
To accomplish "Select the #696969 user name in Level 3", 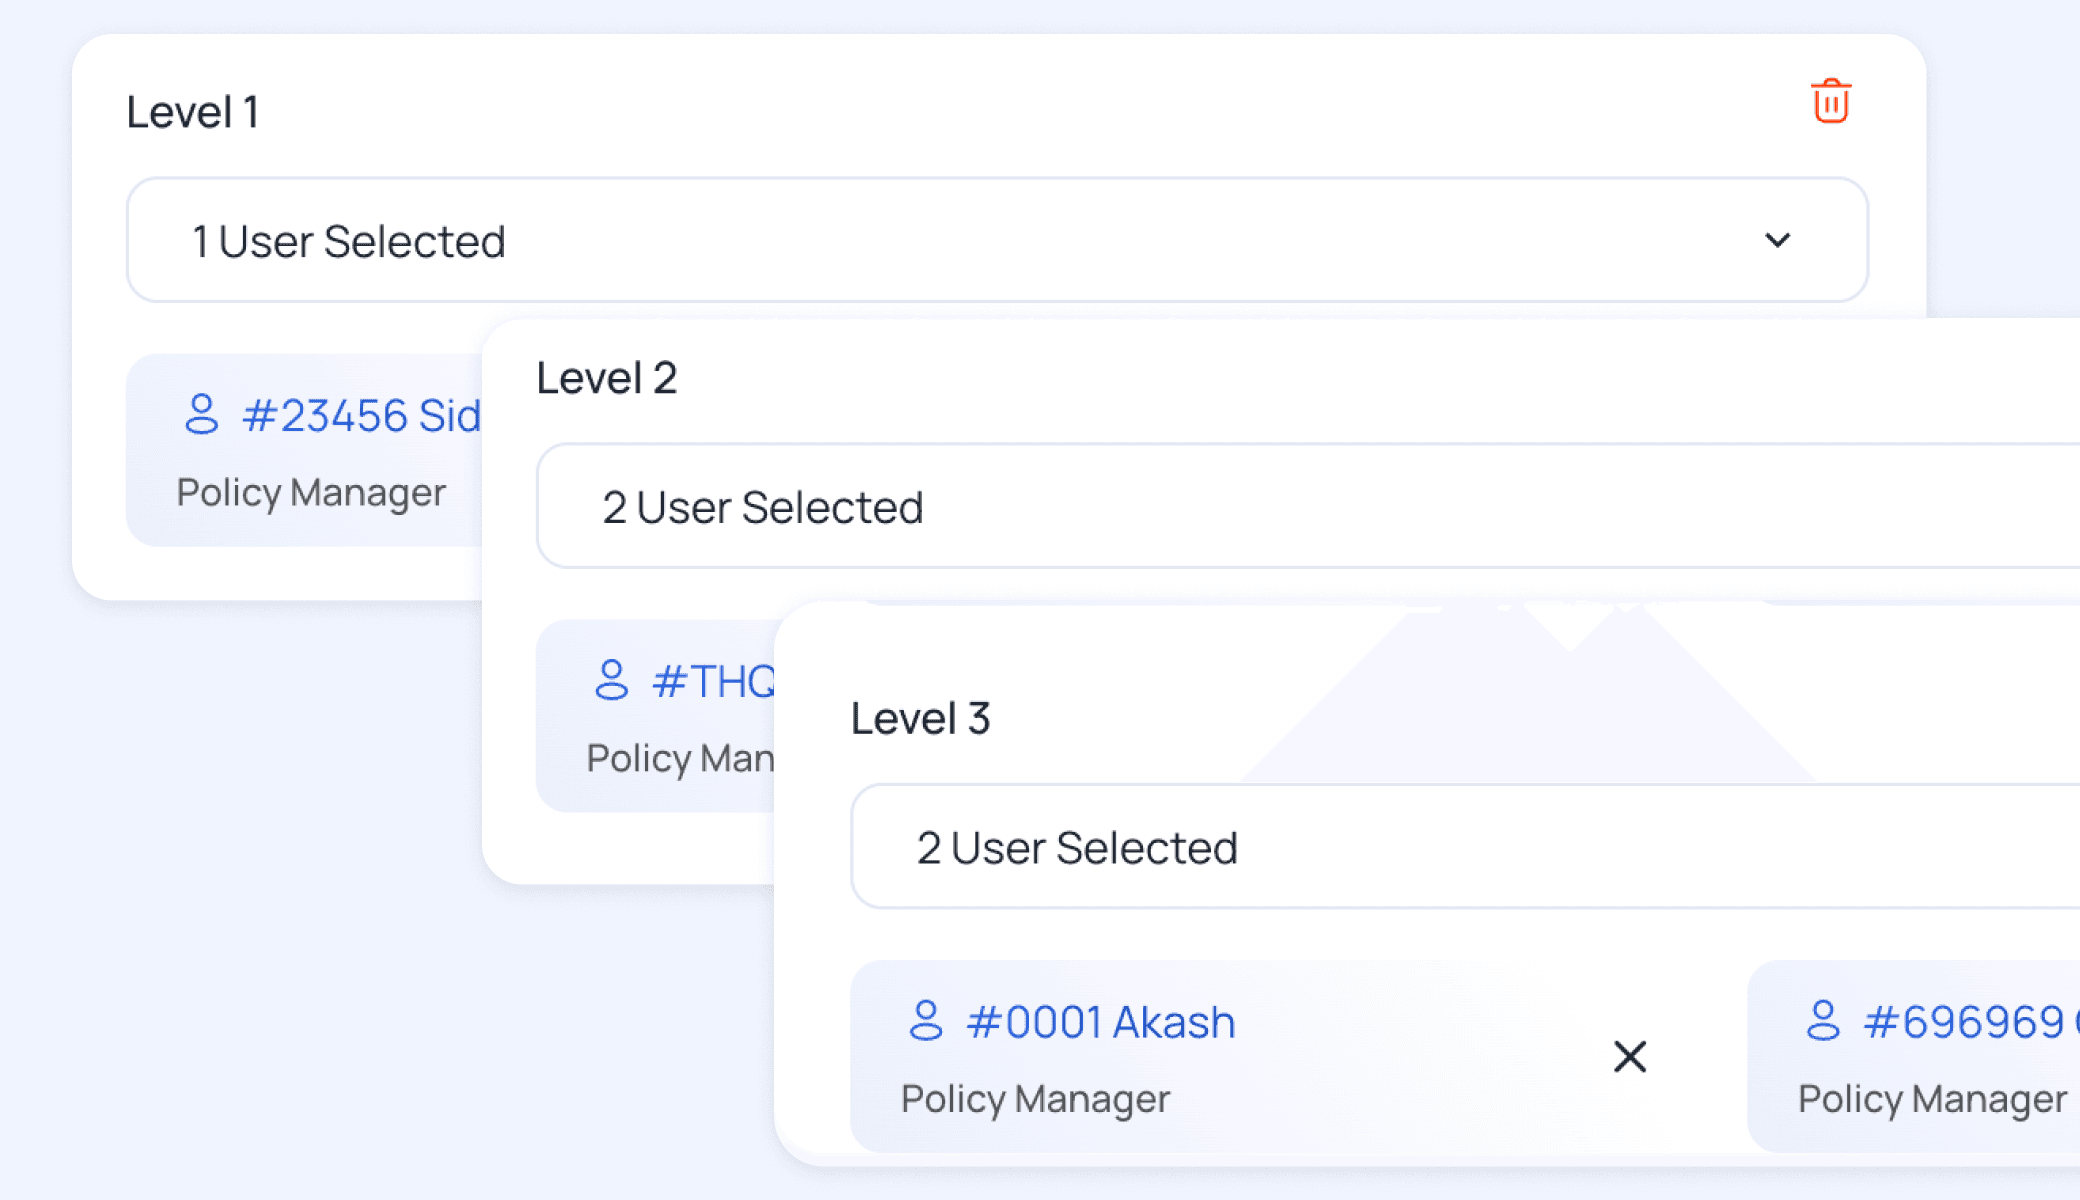I will click(x=1972, y=1022).
